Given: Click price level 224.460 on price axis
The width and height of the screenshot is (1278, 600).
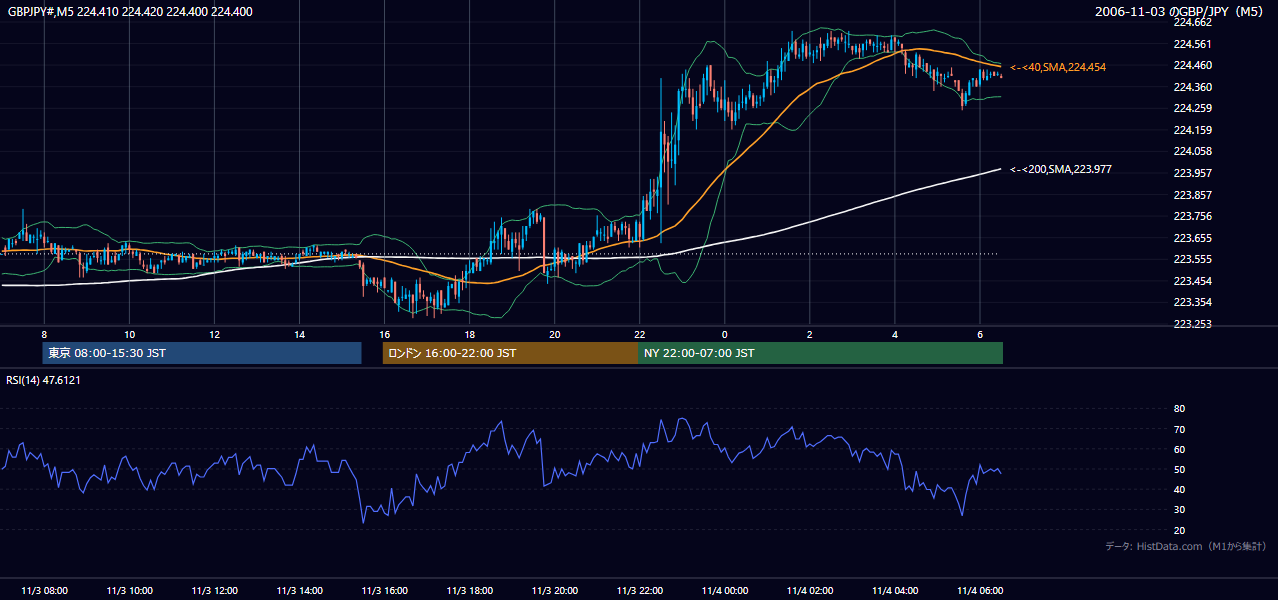Looking at the screenshot, I should [x=1192, y=65].
